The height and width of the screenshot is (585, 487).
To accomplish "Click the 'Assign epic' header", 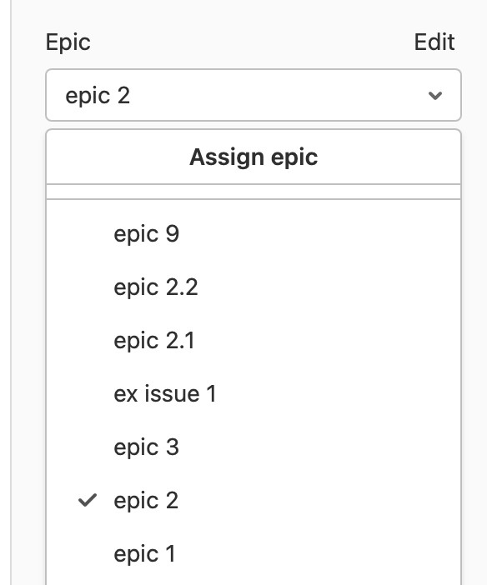I will [253, 157].
